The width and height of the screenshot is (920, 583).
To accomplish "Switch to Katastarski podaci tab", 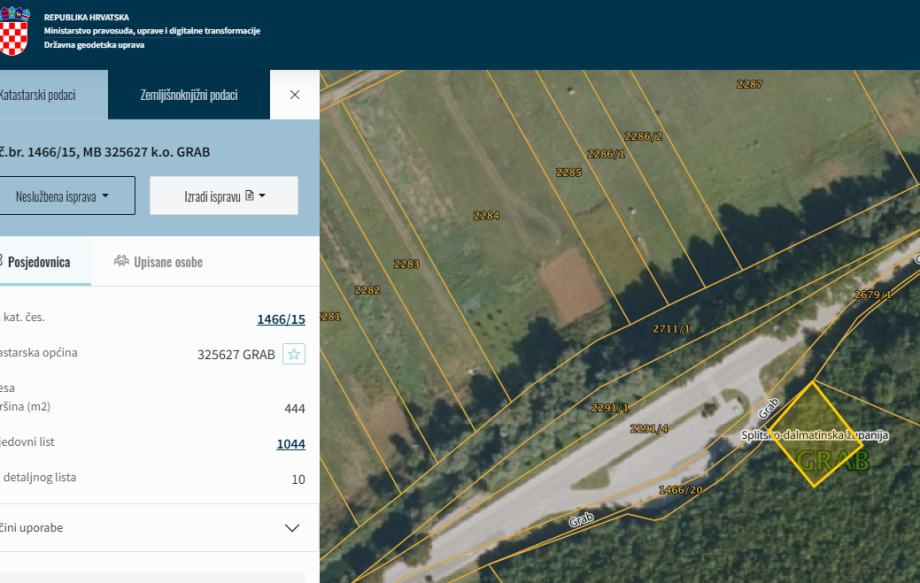I will [53, 95].
